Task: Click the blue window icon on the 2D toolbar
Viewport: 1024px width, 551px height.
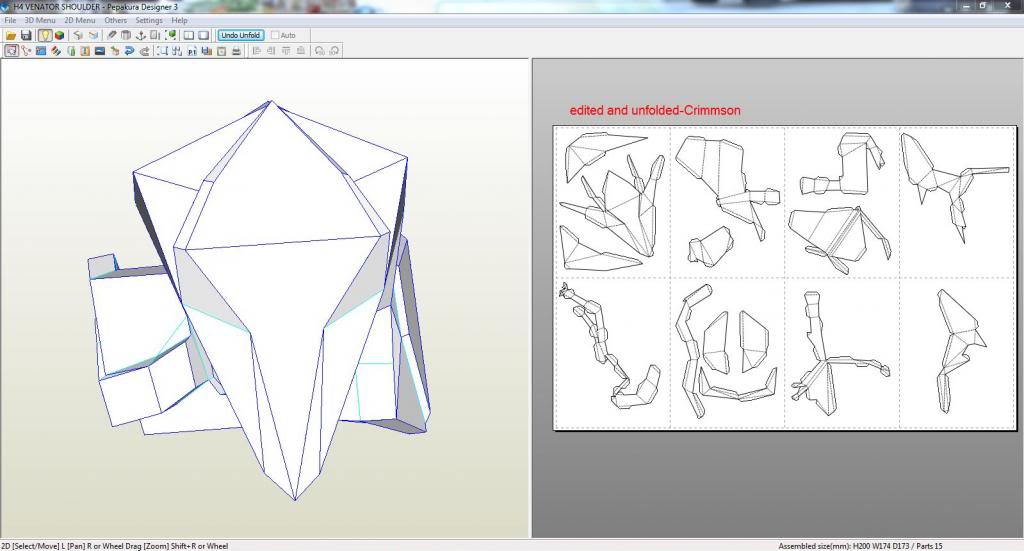Action: [41, 51]
